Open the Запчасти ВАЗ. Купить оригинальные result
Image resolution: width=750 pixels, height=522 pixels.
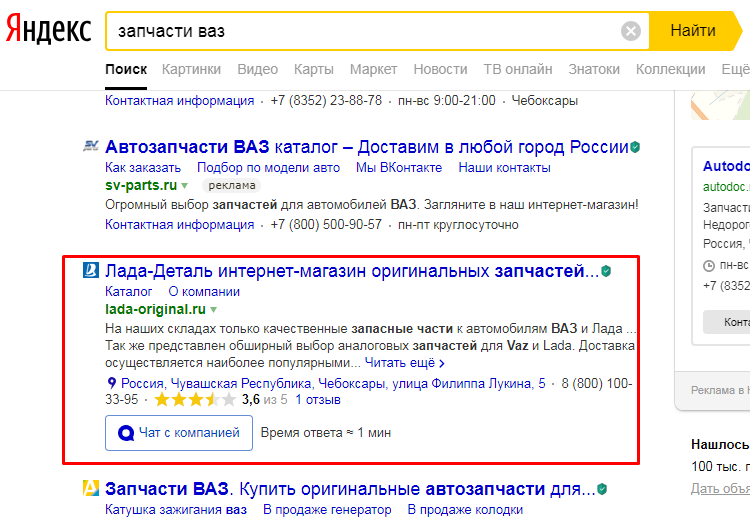tap(350, 489)
